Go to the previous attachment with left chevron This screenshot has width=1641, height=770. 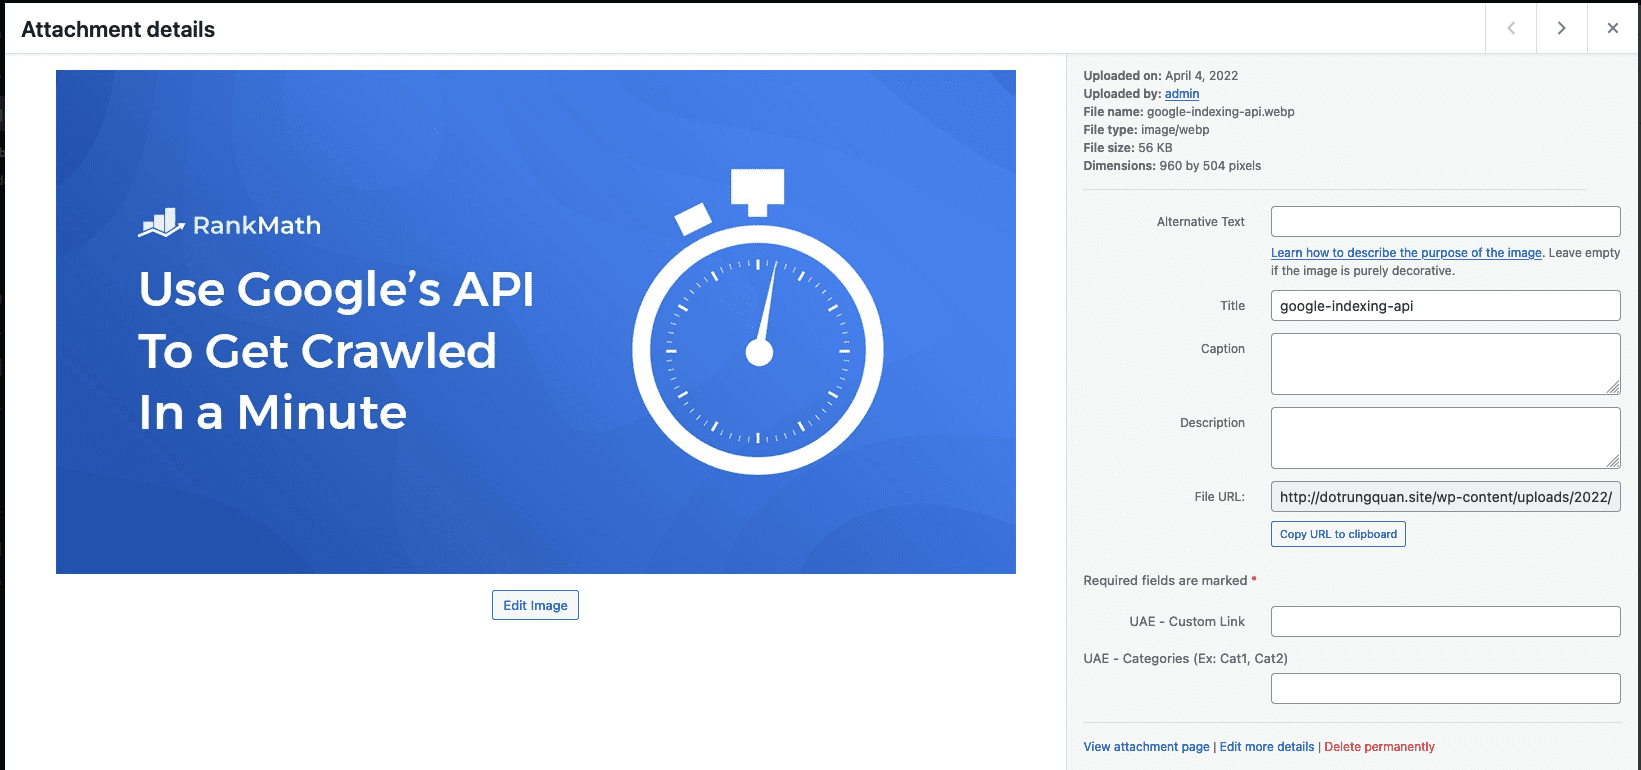coord(1511,28)
